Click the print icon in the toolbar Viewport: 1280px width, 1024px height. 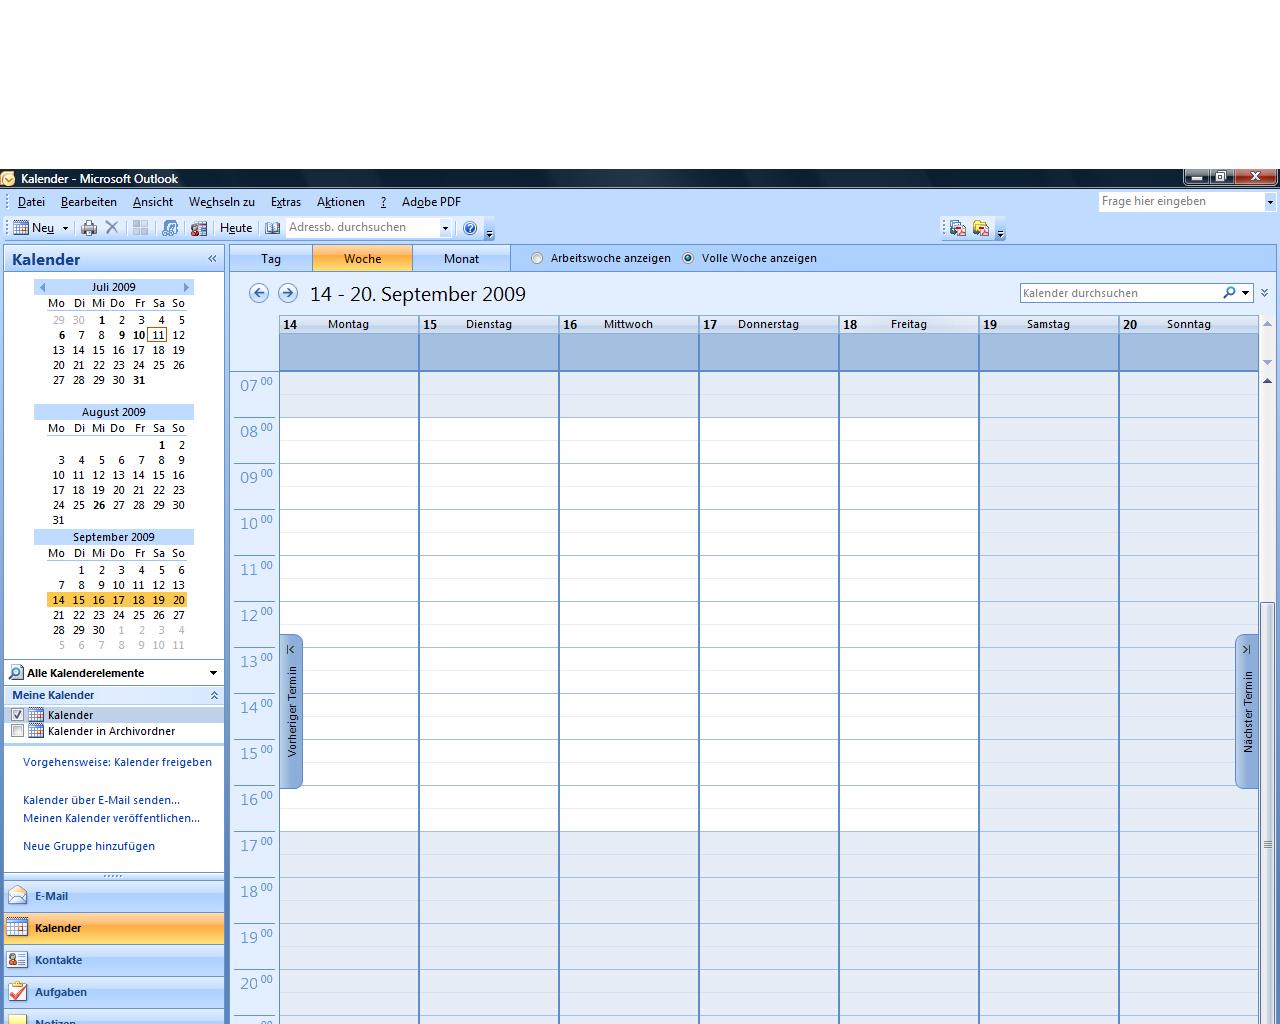(x=89, y=228)
